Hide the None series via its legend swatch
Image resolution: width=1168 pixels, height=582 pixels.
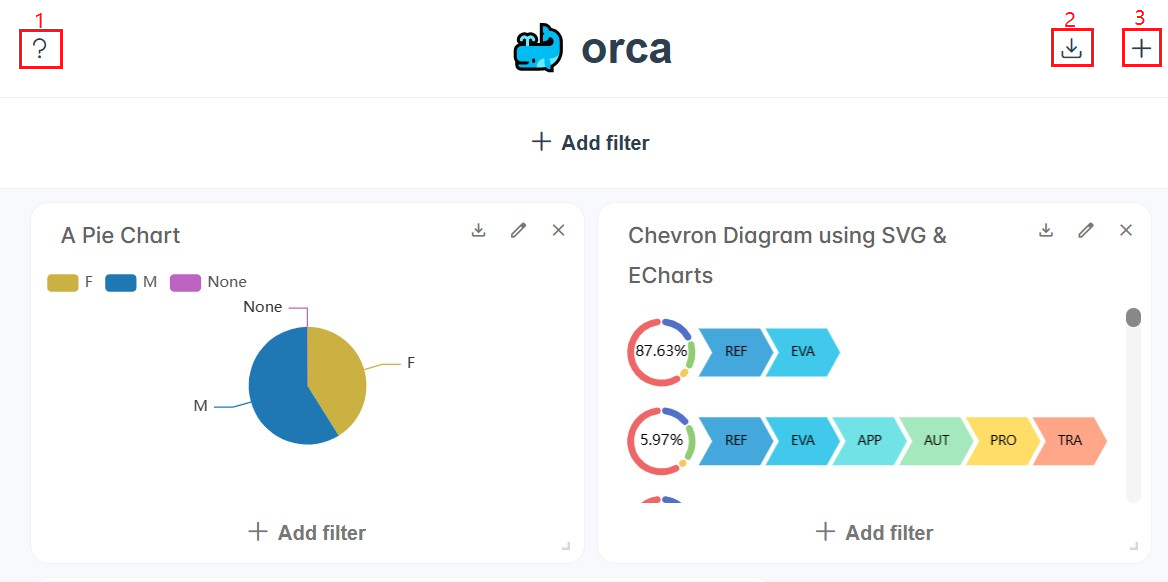click(185, 282)
